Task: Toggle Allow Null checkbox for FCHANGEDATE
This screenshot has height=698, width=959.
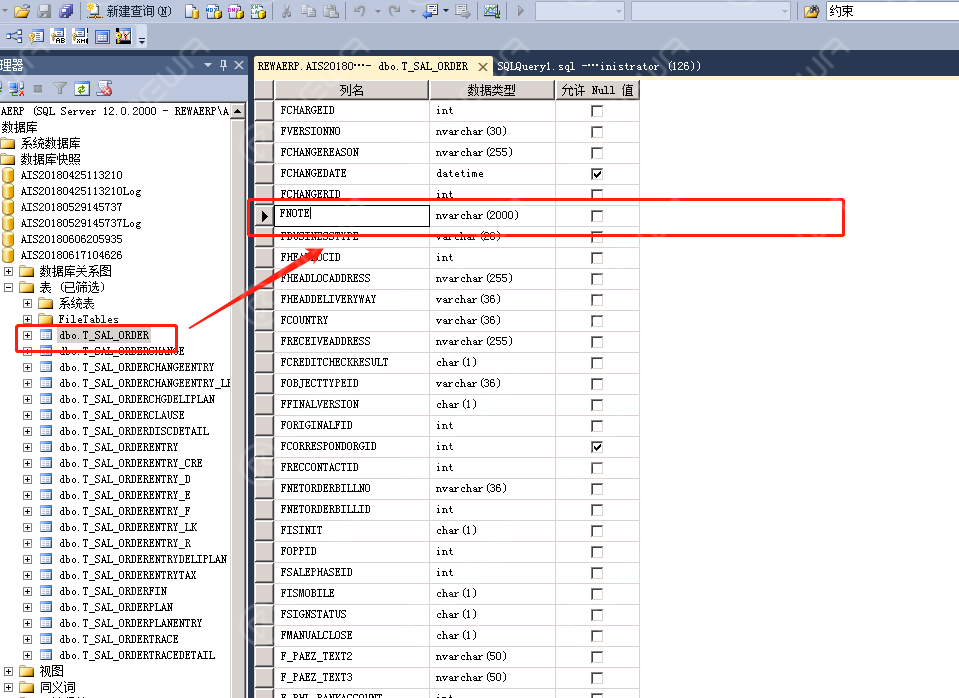Action: 597,174
